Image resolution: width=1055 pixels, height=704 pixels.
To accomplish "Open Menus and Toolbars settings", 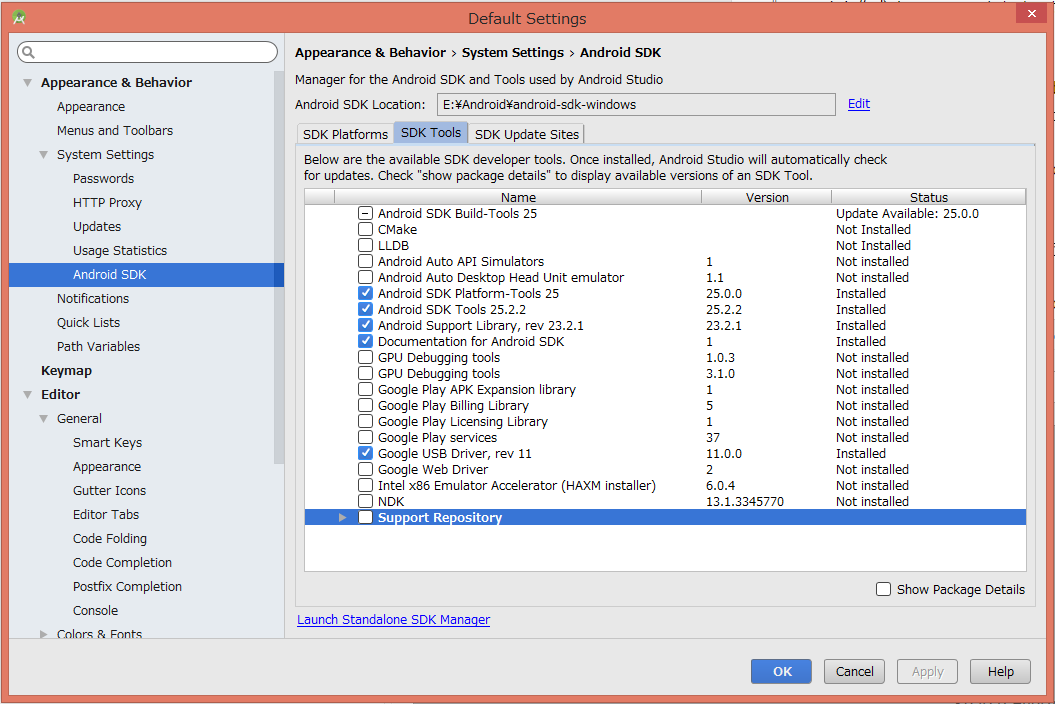I will point(115,131).
